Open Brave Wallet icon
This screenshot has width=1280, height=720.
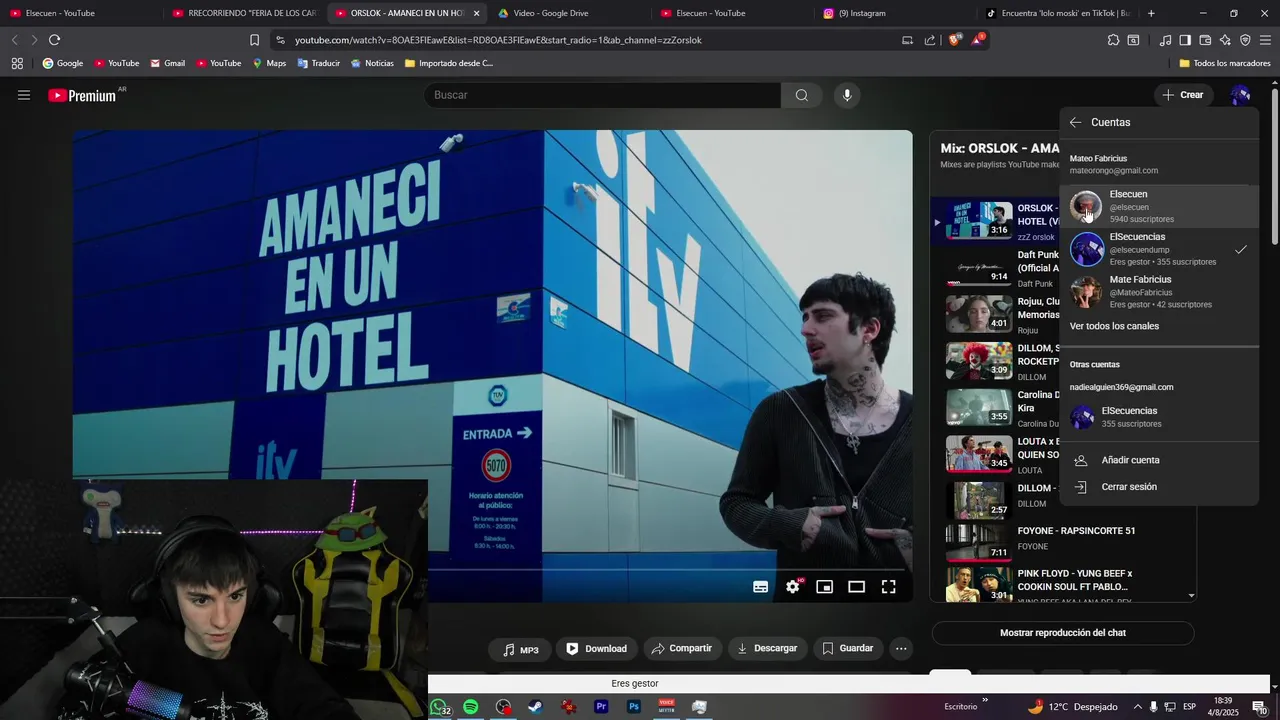coord(1205,40)
